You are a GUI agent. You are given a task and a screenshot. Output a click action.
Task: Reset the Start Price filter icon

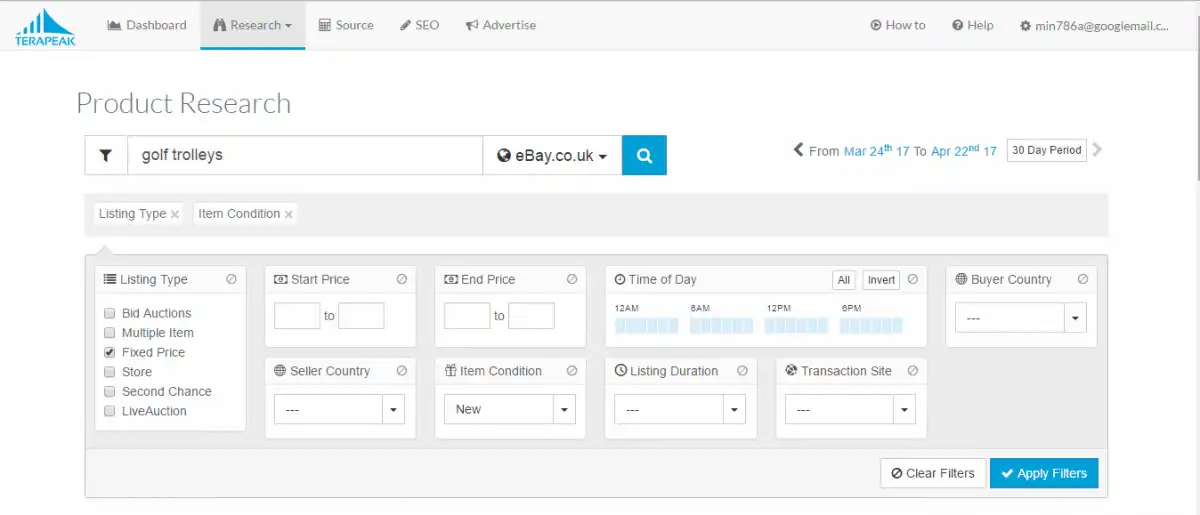pos(402,280)
